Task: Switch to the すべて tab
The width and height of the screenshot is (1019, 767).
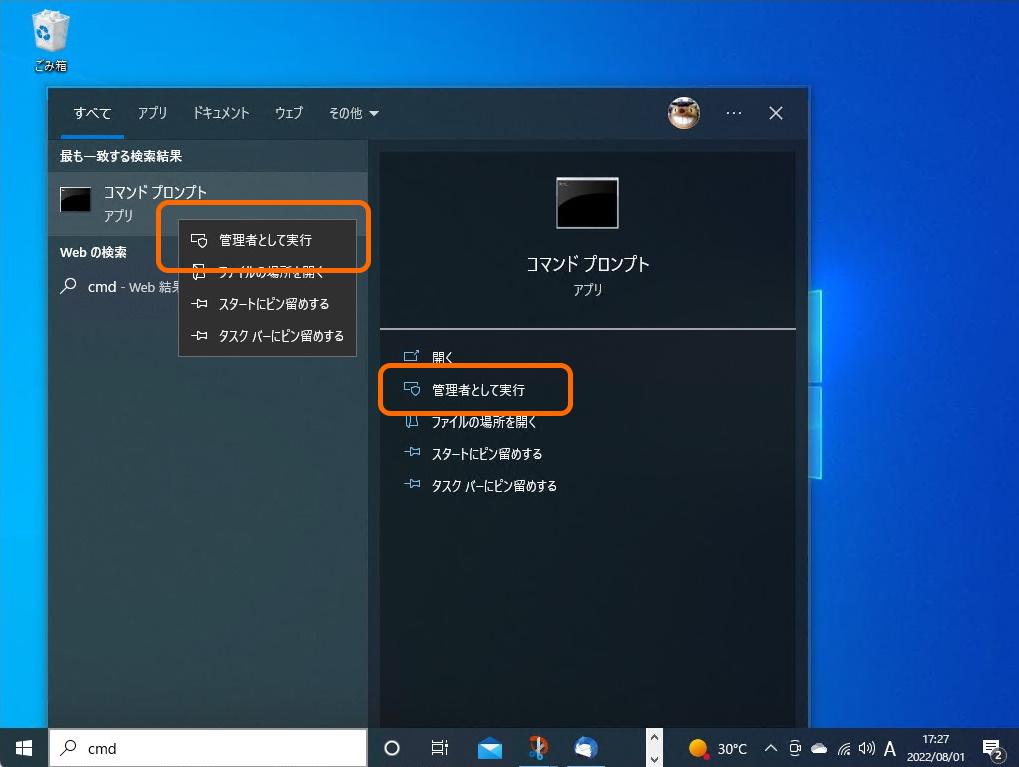Action: (x=92, y=113)
